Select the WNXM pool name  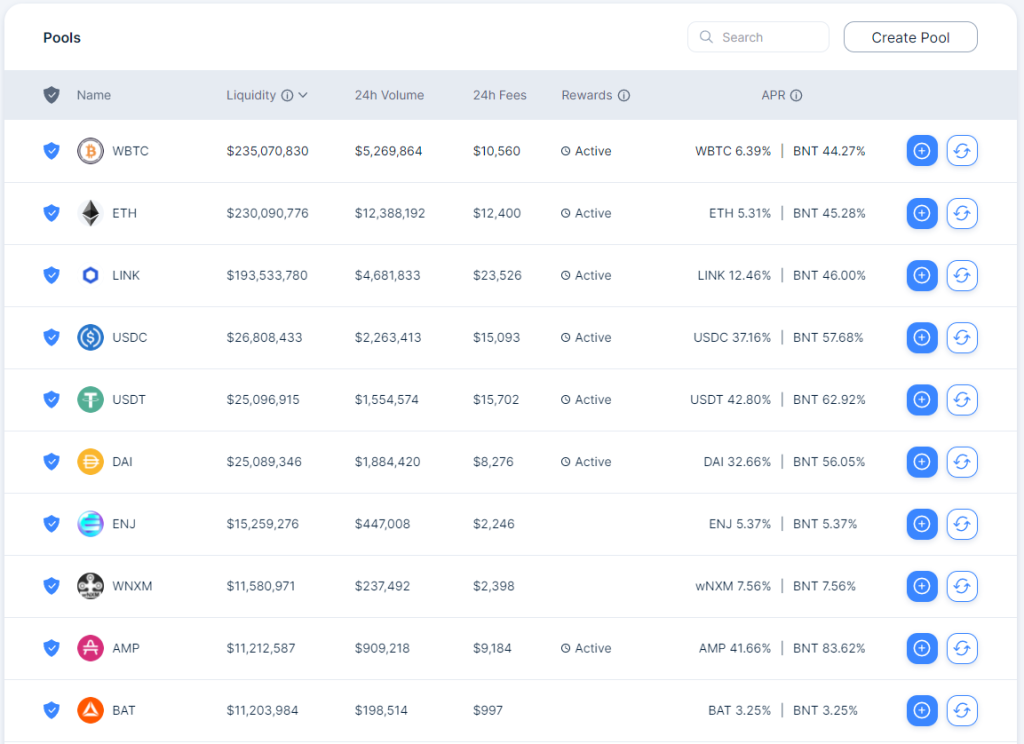pos(132,586)
